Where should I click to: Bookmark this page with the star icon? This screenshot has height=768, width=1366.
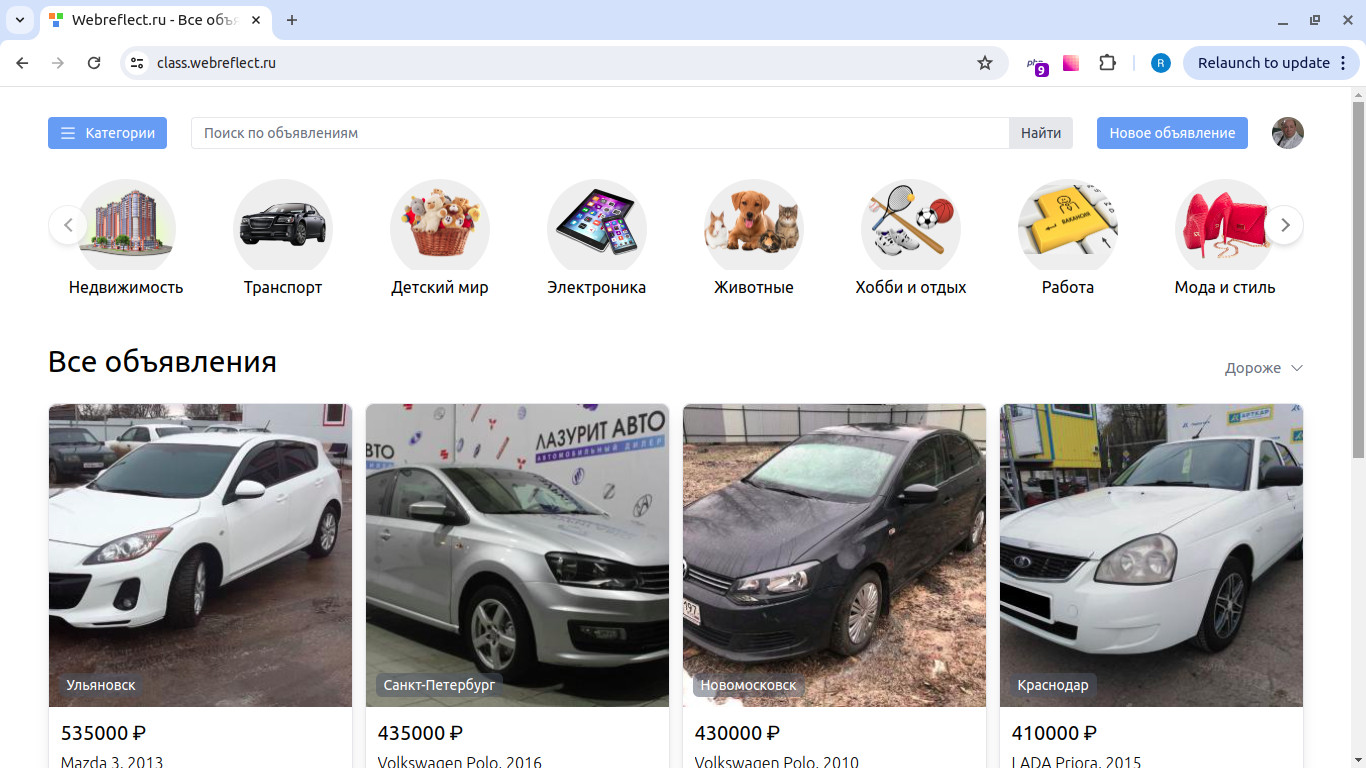point(985,63)
